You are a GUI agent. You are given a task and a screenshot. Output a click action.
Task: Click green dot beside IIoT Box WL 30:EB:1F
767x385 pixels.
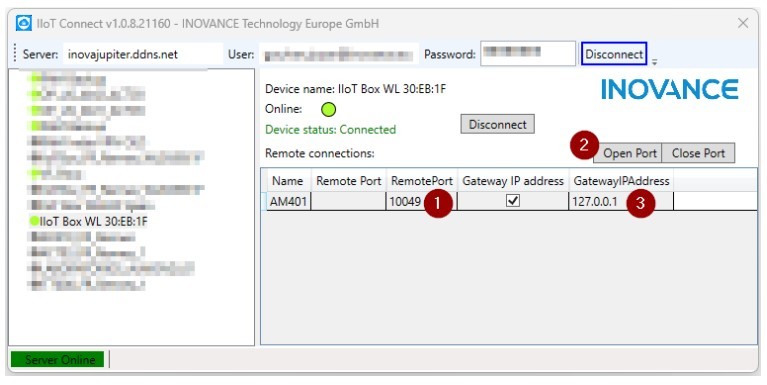click(34, 221)
